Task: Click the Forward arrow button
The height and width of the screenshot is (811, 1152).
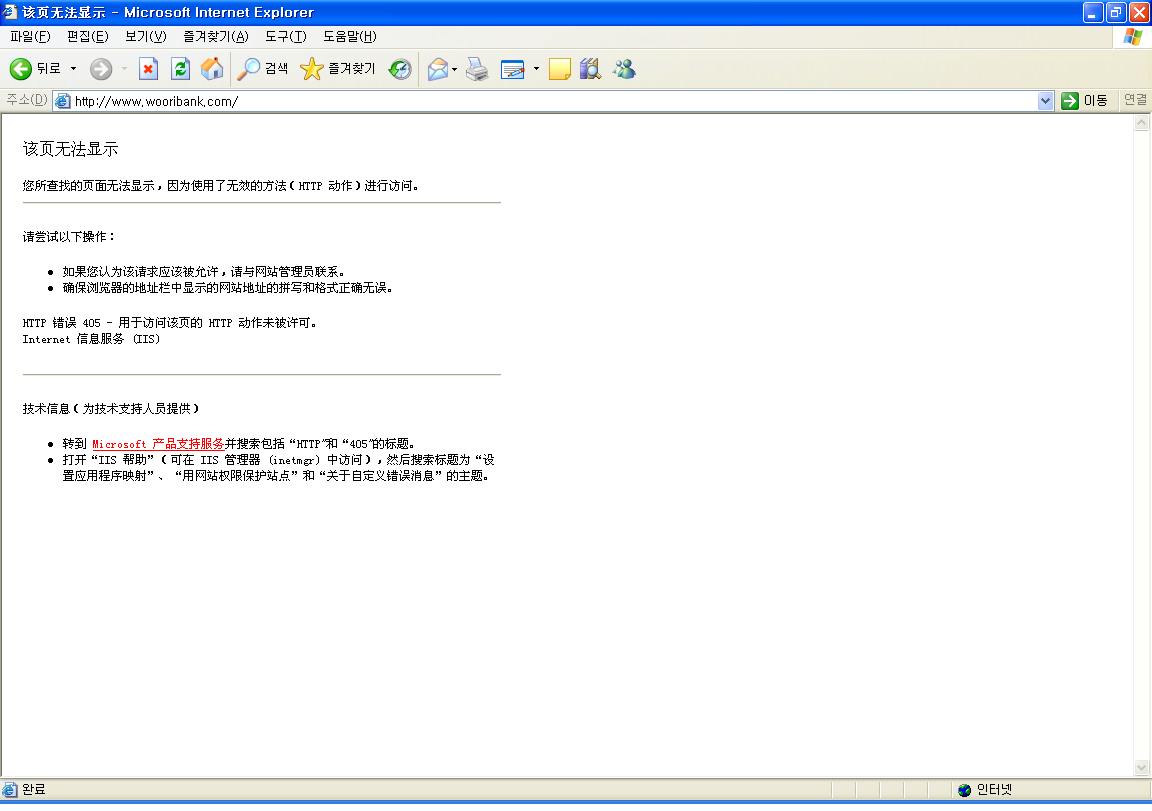Action: 101,69
